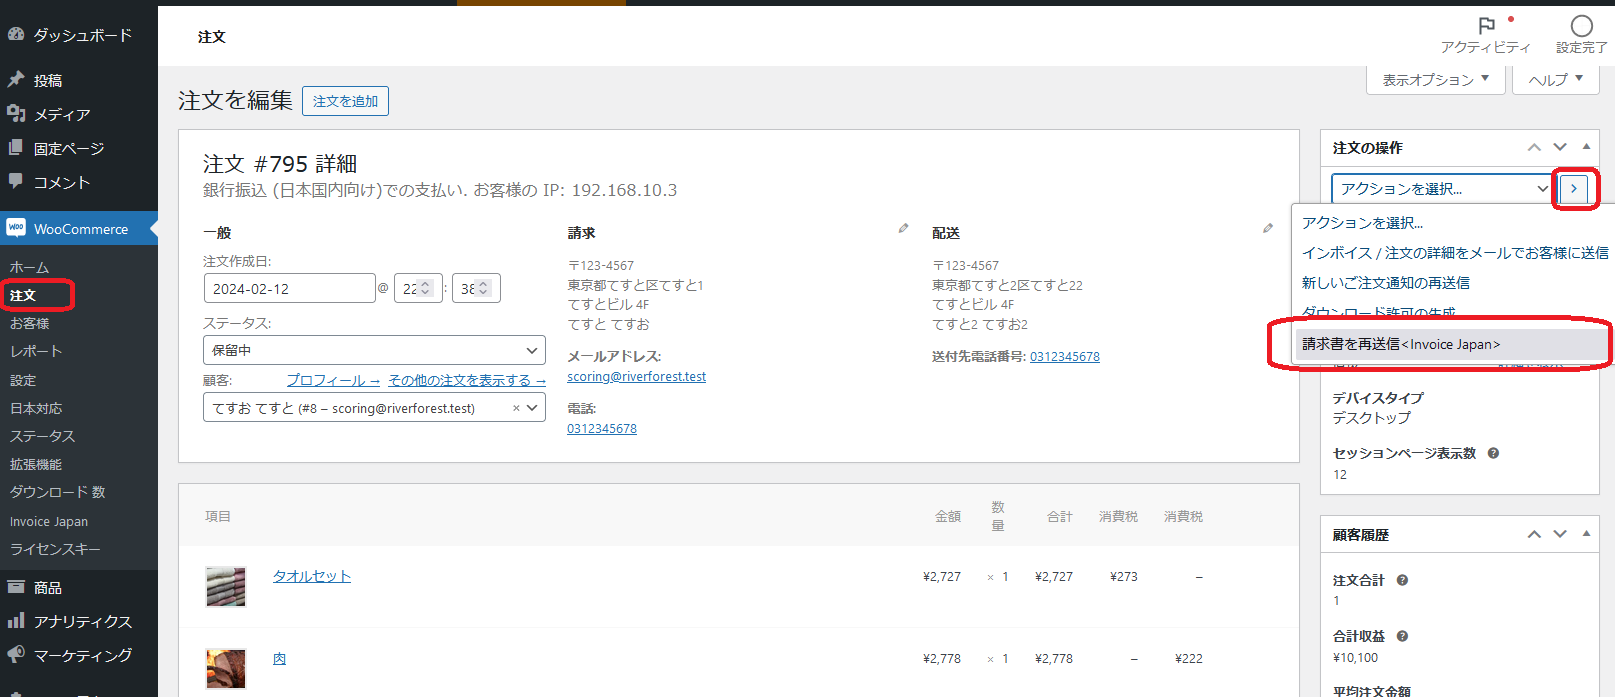Click the ¥273 tax value for タオルセット
Image resolution: width=1615 pixels, height=697 pixels.
(1124, 577)
